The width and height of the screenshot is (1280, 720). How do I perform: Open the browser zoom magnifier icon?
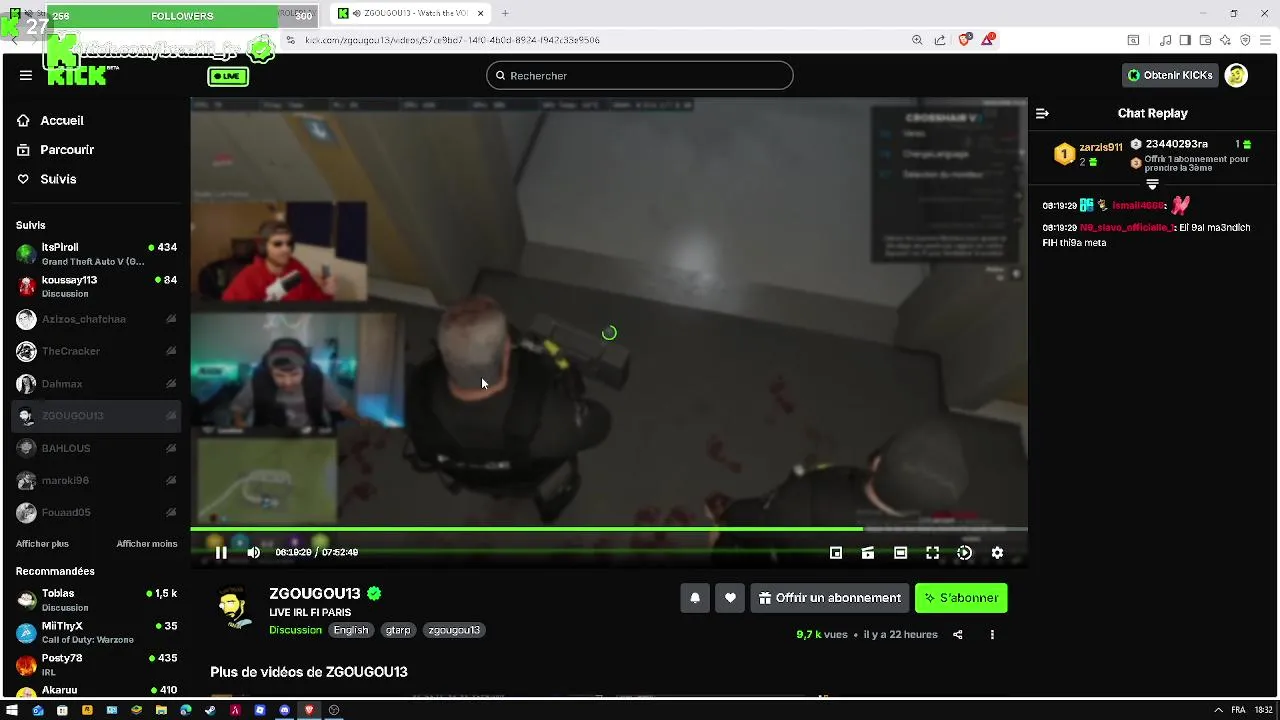pos(917,40)
